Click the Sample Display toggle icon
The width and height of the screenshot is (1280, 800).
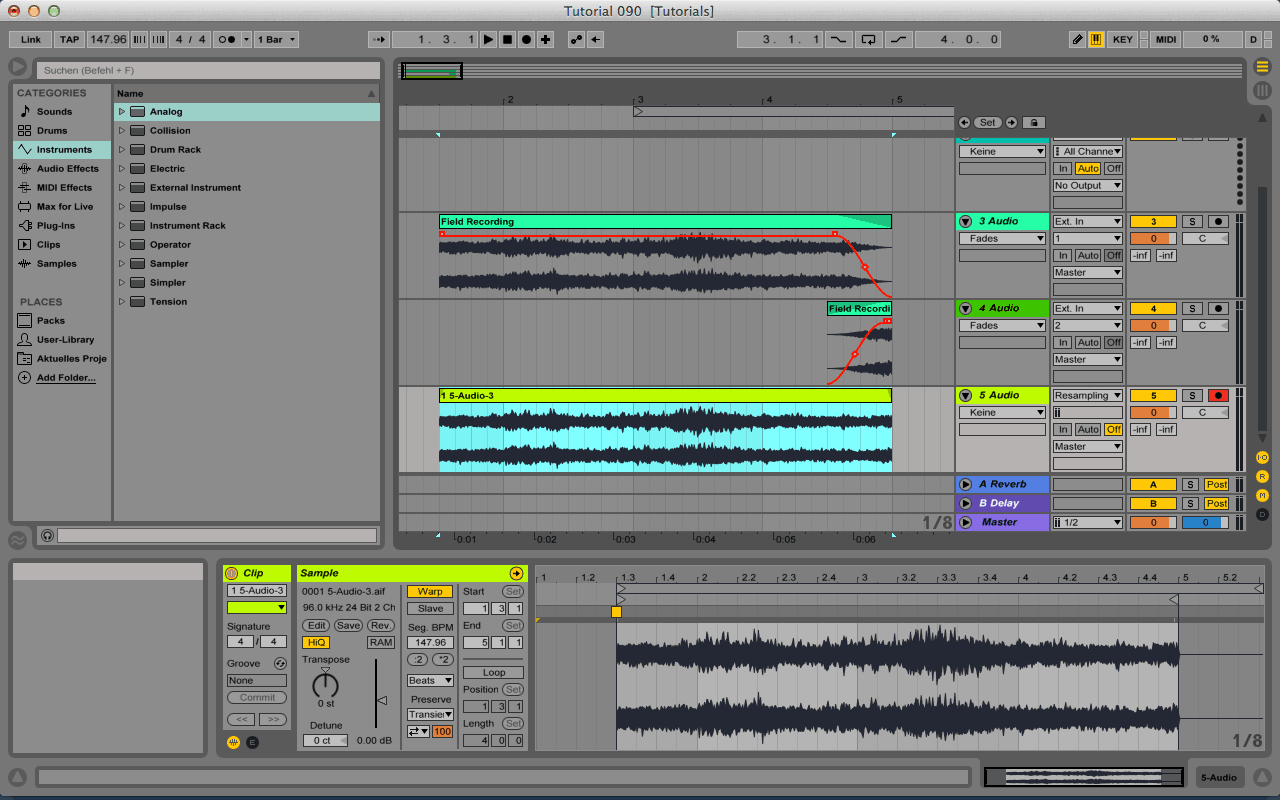coord(232,742)
